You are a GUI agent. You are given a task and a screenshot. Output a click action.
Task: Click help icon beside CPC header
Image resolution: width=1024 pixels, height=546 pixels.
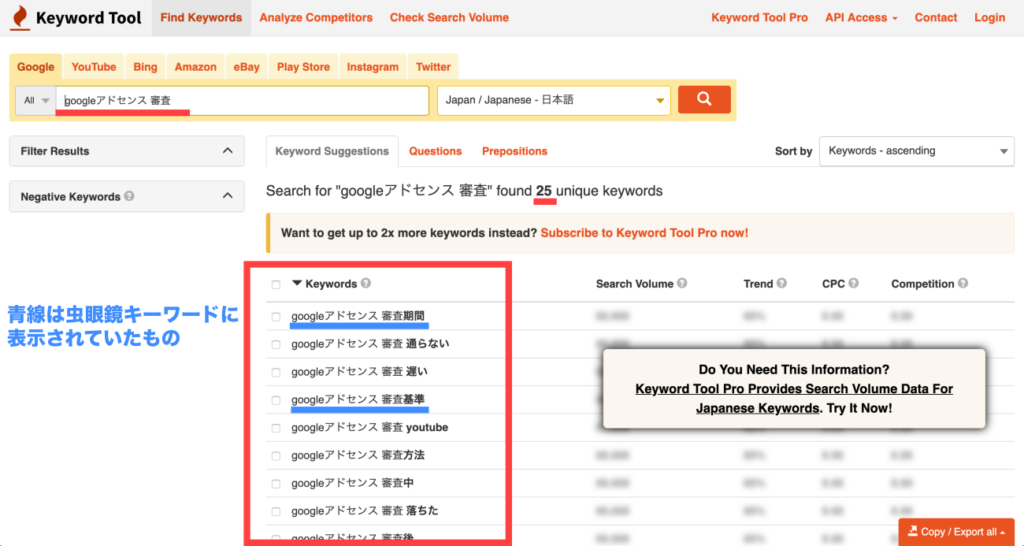856,284
